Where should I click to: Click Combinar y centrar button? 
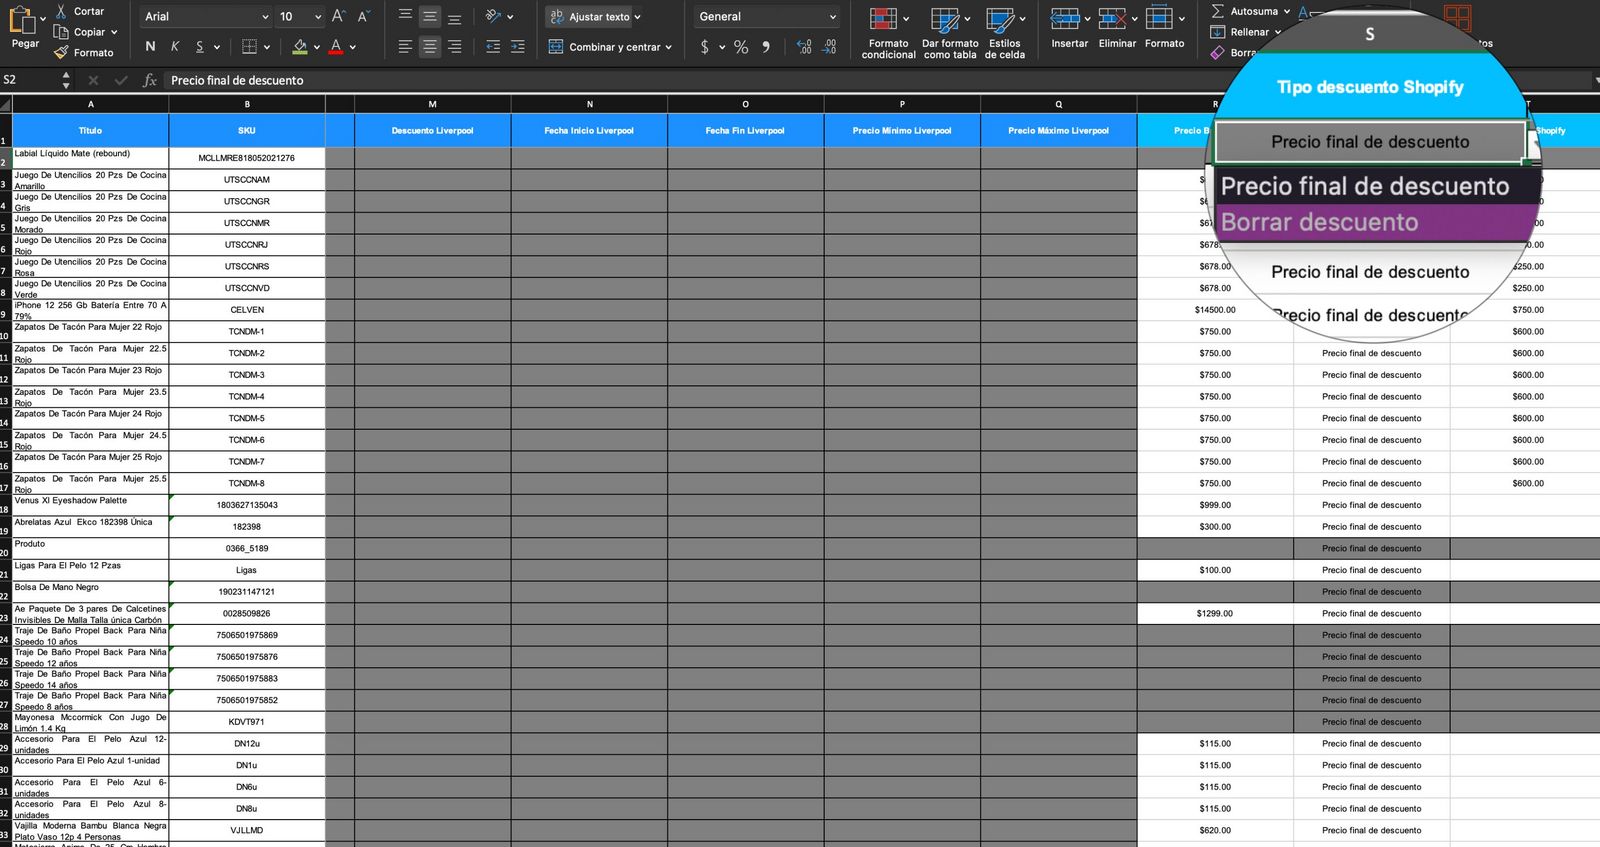pyautogui.click(x=605, y=47)
